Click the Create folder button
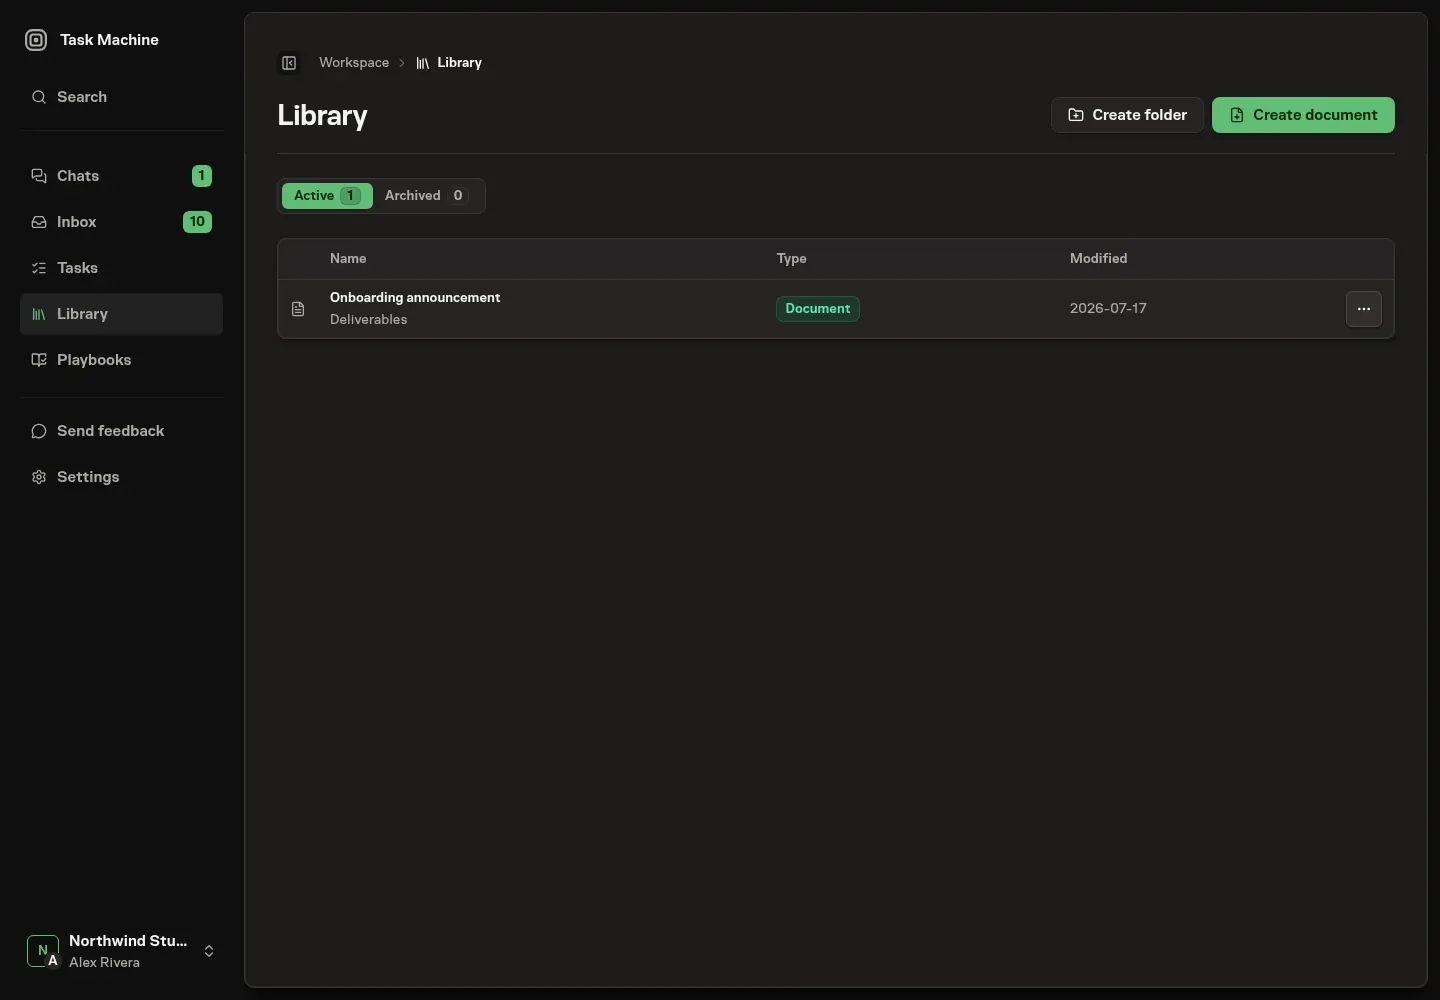1440x1000 pixels. click(1127, 115)
